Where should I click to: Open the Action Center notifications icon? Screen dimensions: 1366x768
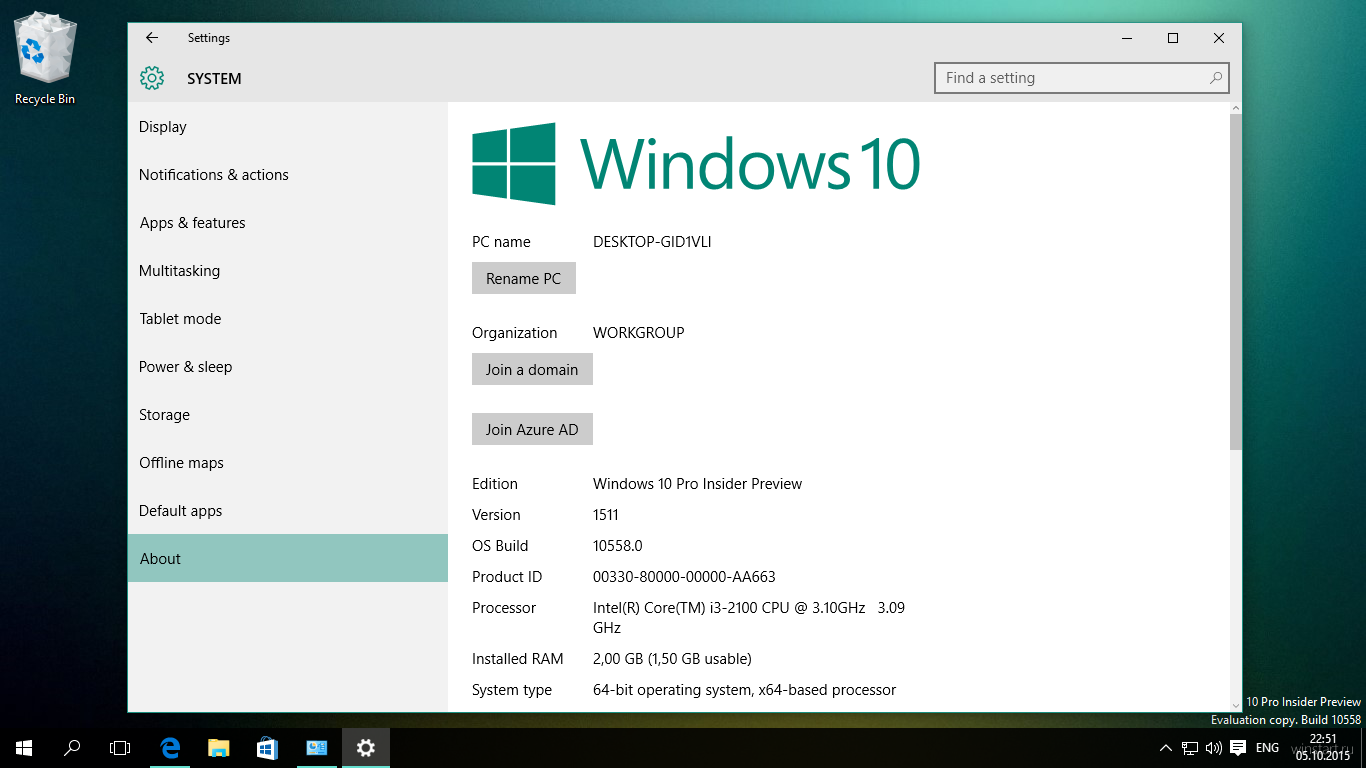click(1238, 748)
